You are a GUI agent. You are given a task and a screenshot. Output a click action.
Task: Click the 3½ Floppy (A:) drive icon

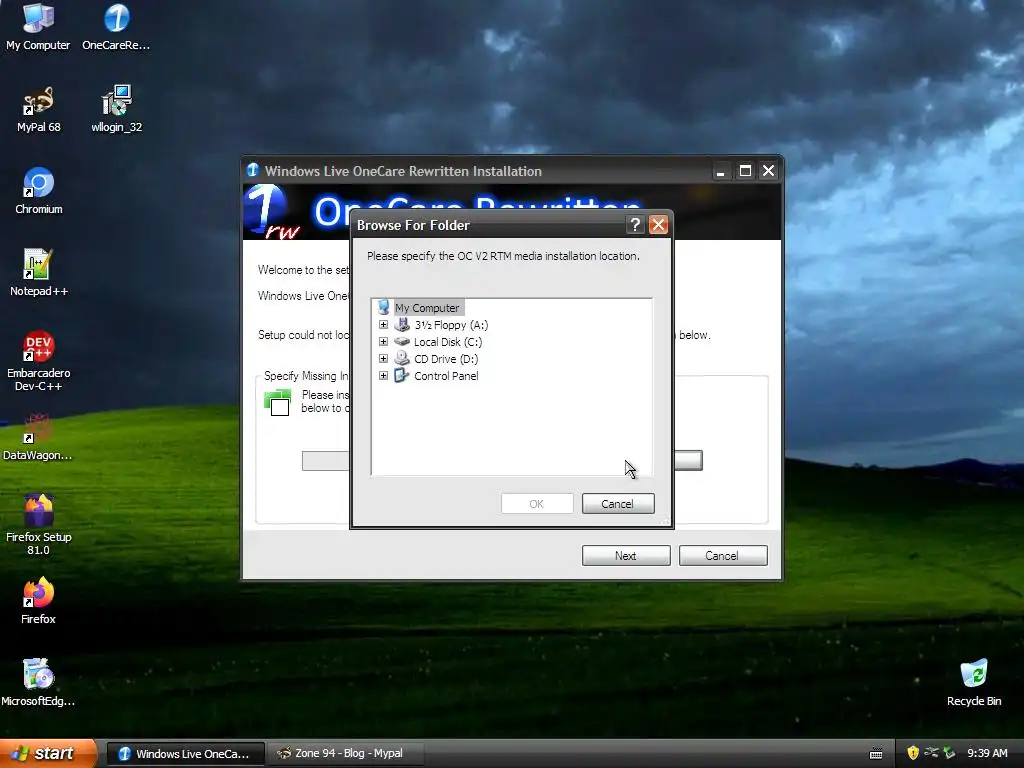[402, 325]
